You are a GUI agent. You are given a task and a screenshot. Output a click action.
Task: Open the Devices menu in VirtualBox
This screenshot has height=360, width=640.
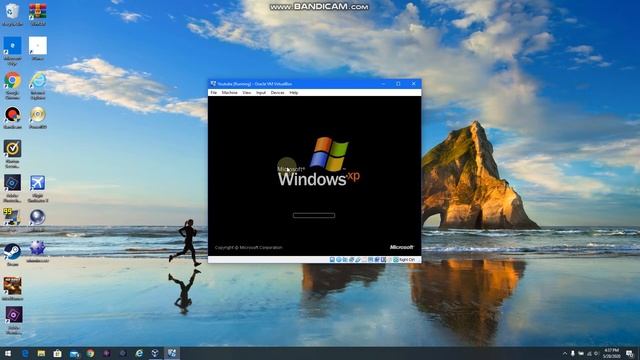277,93
